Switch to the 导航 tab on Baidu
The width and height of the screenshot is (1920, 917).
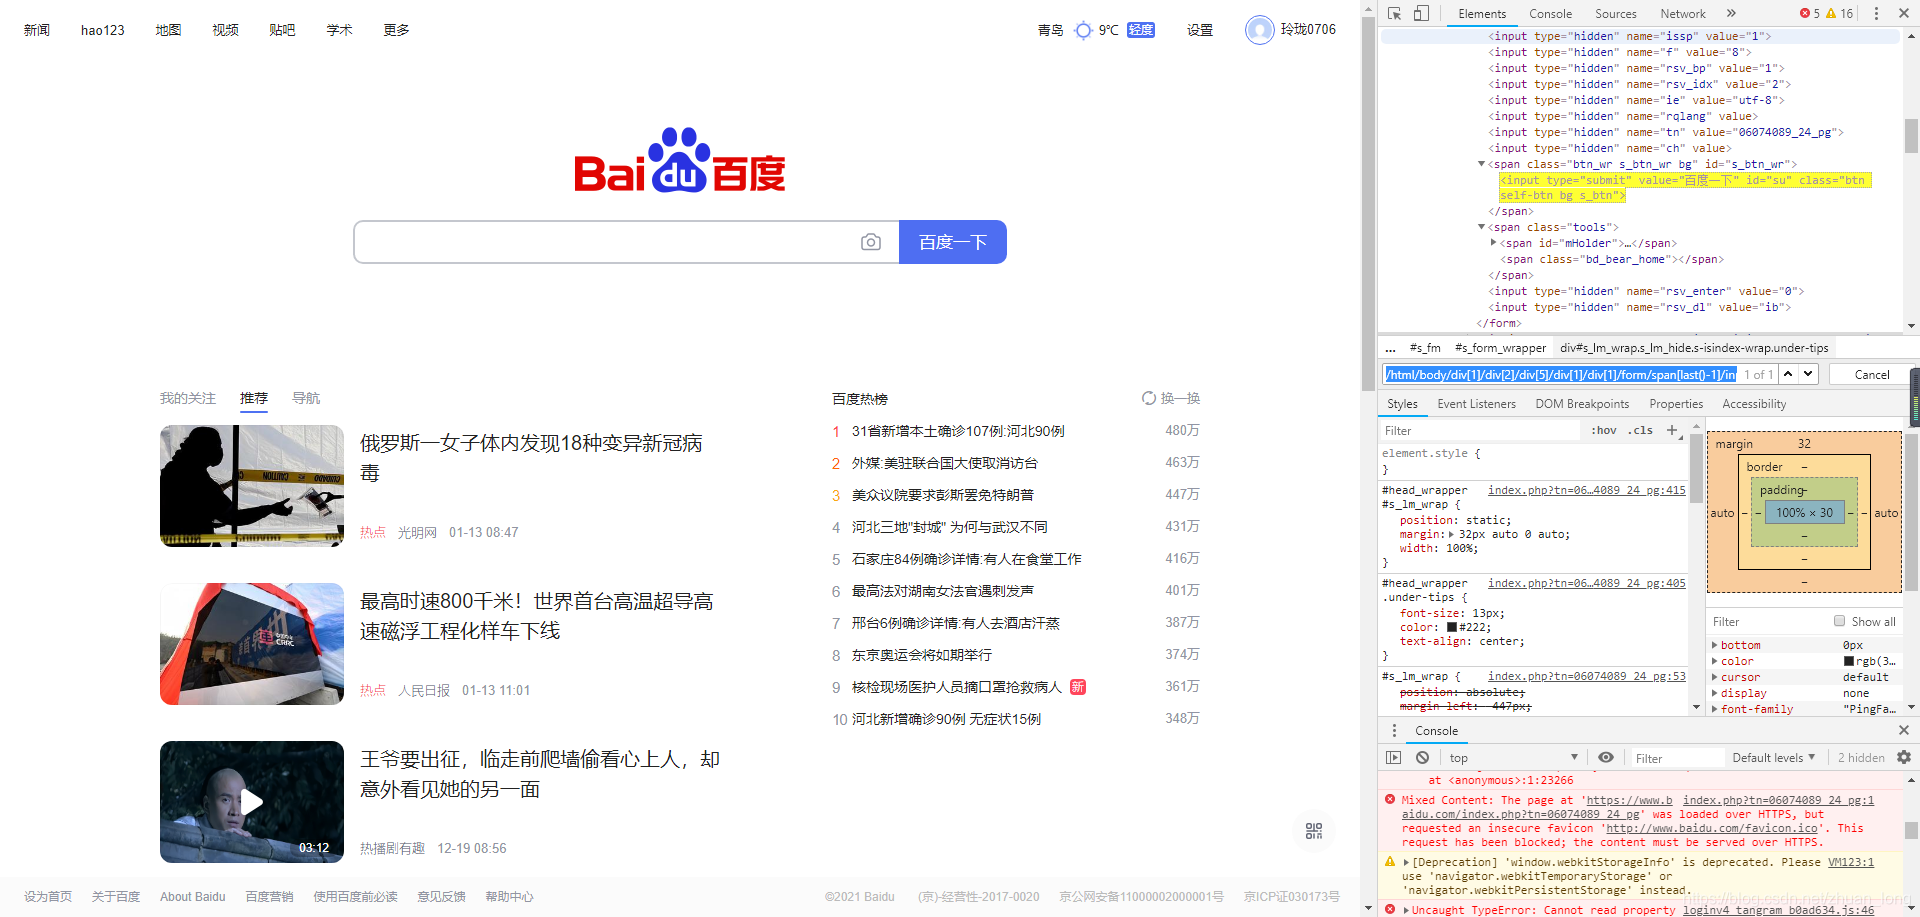[x=305, y=398]
